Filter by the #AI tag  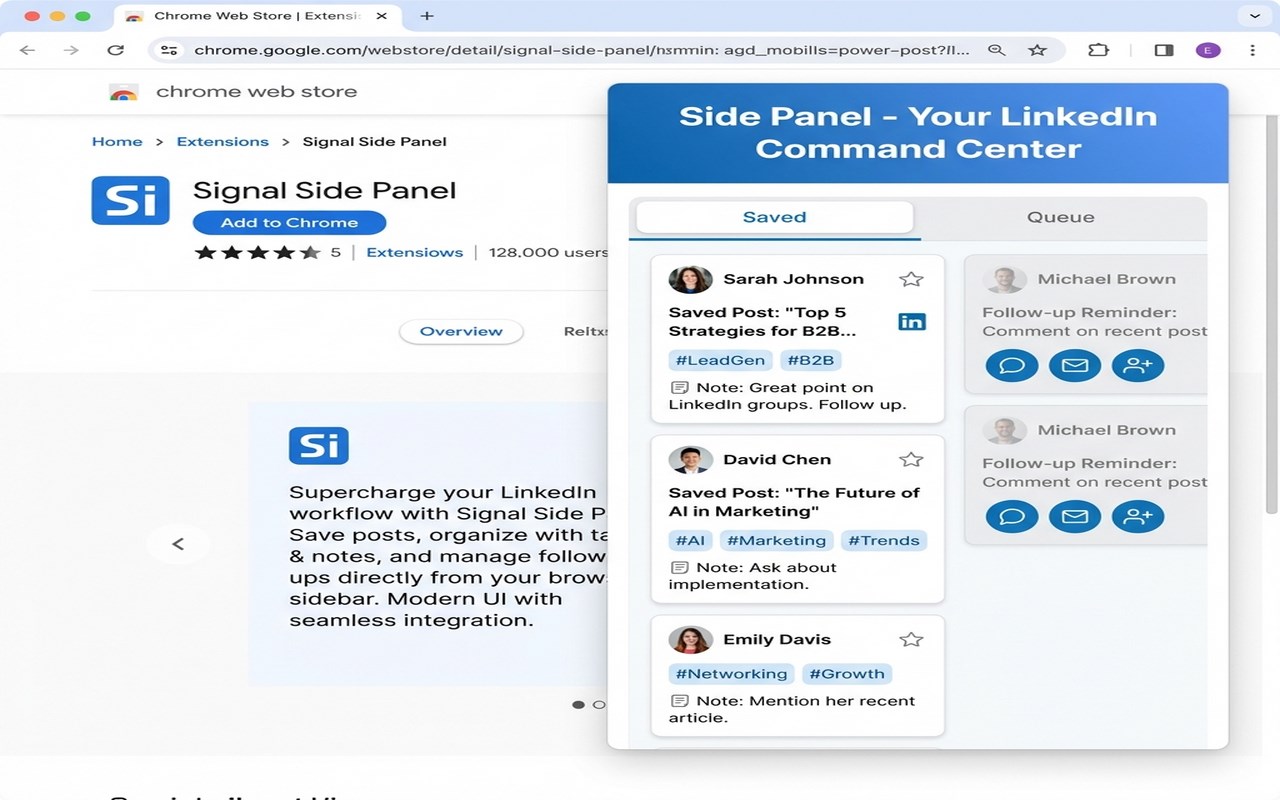691,541
